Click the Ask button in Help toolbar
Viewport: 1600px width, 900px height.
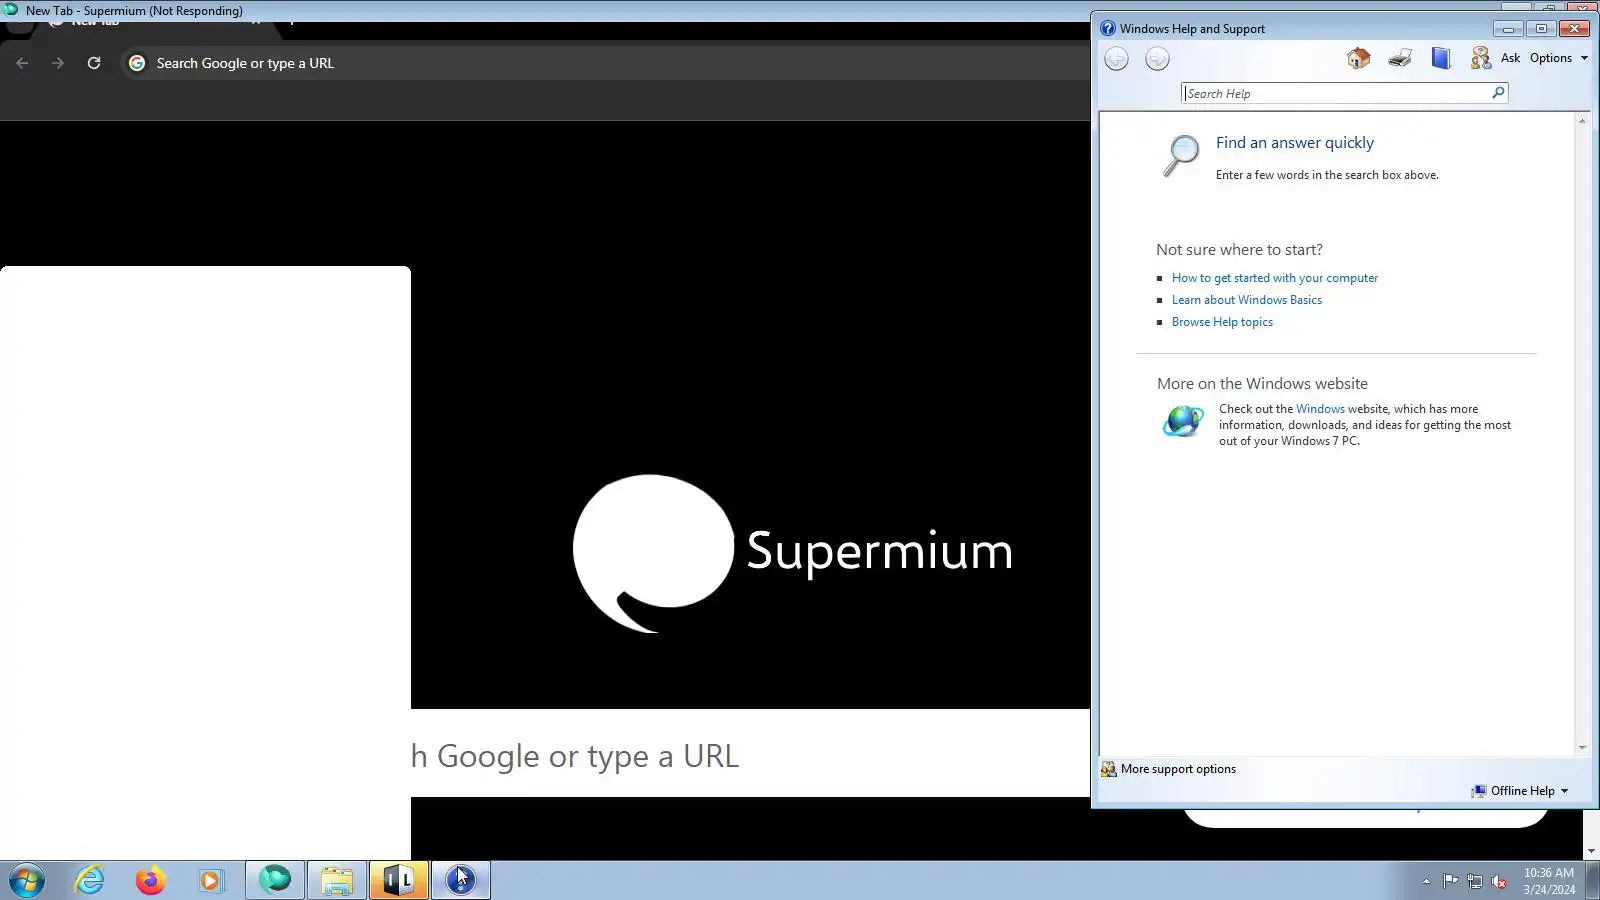click(x=1496, y=58)
